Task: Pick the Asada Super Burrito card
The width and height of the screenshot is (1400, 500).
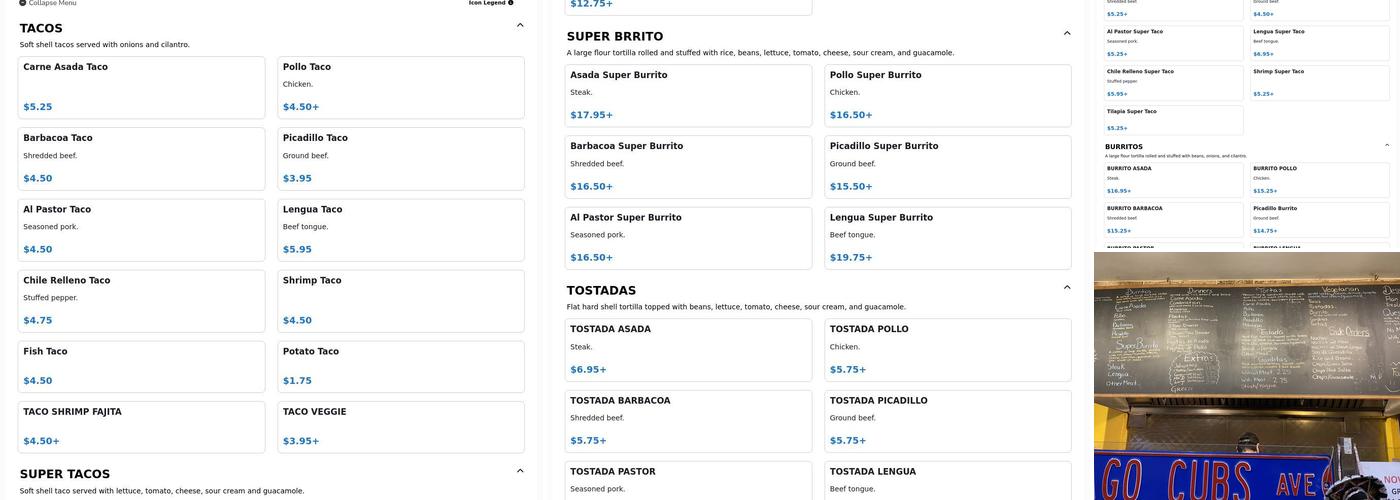Action: coord(688,95)
